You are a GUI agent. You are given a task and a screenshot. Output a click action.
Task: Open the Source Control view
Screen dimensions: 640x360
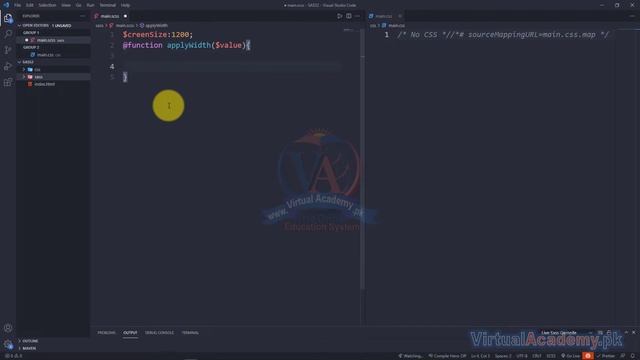(x=8, y=50)
